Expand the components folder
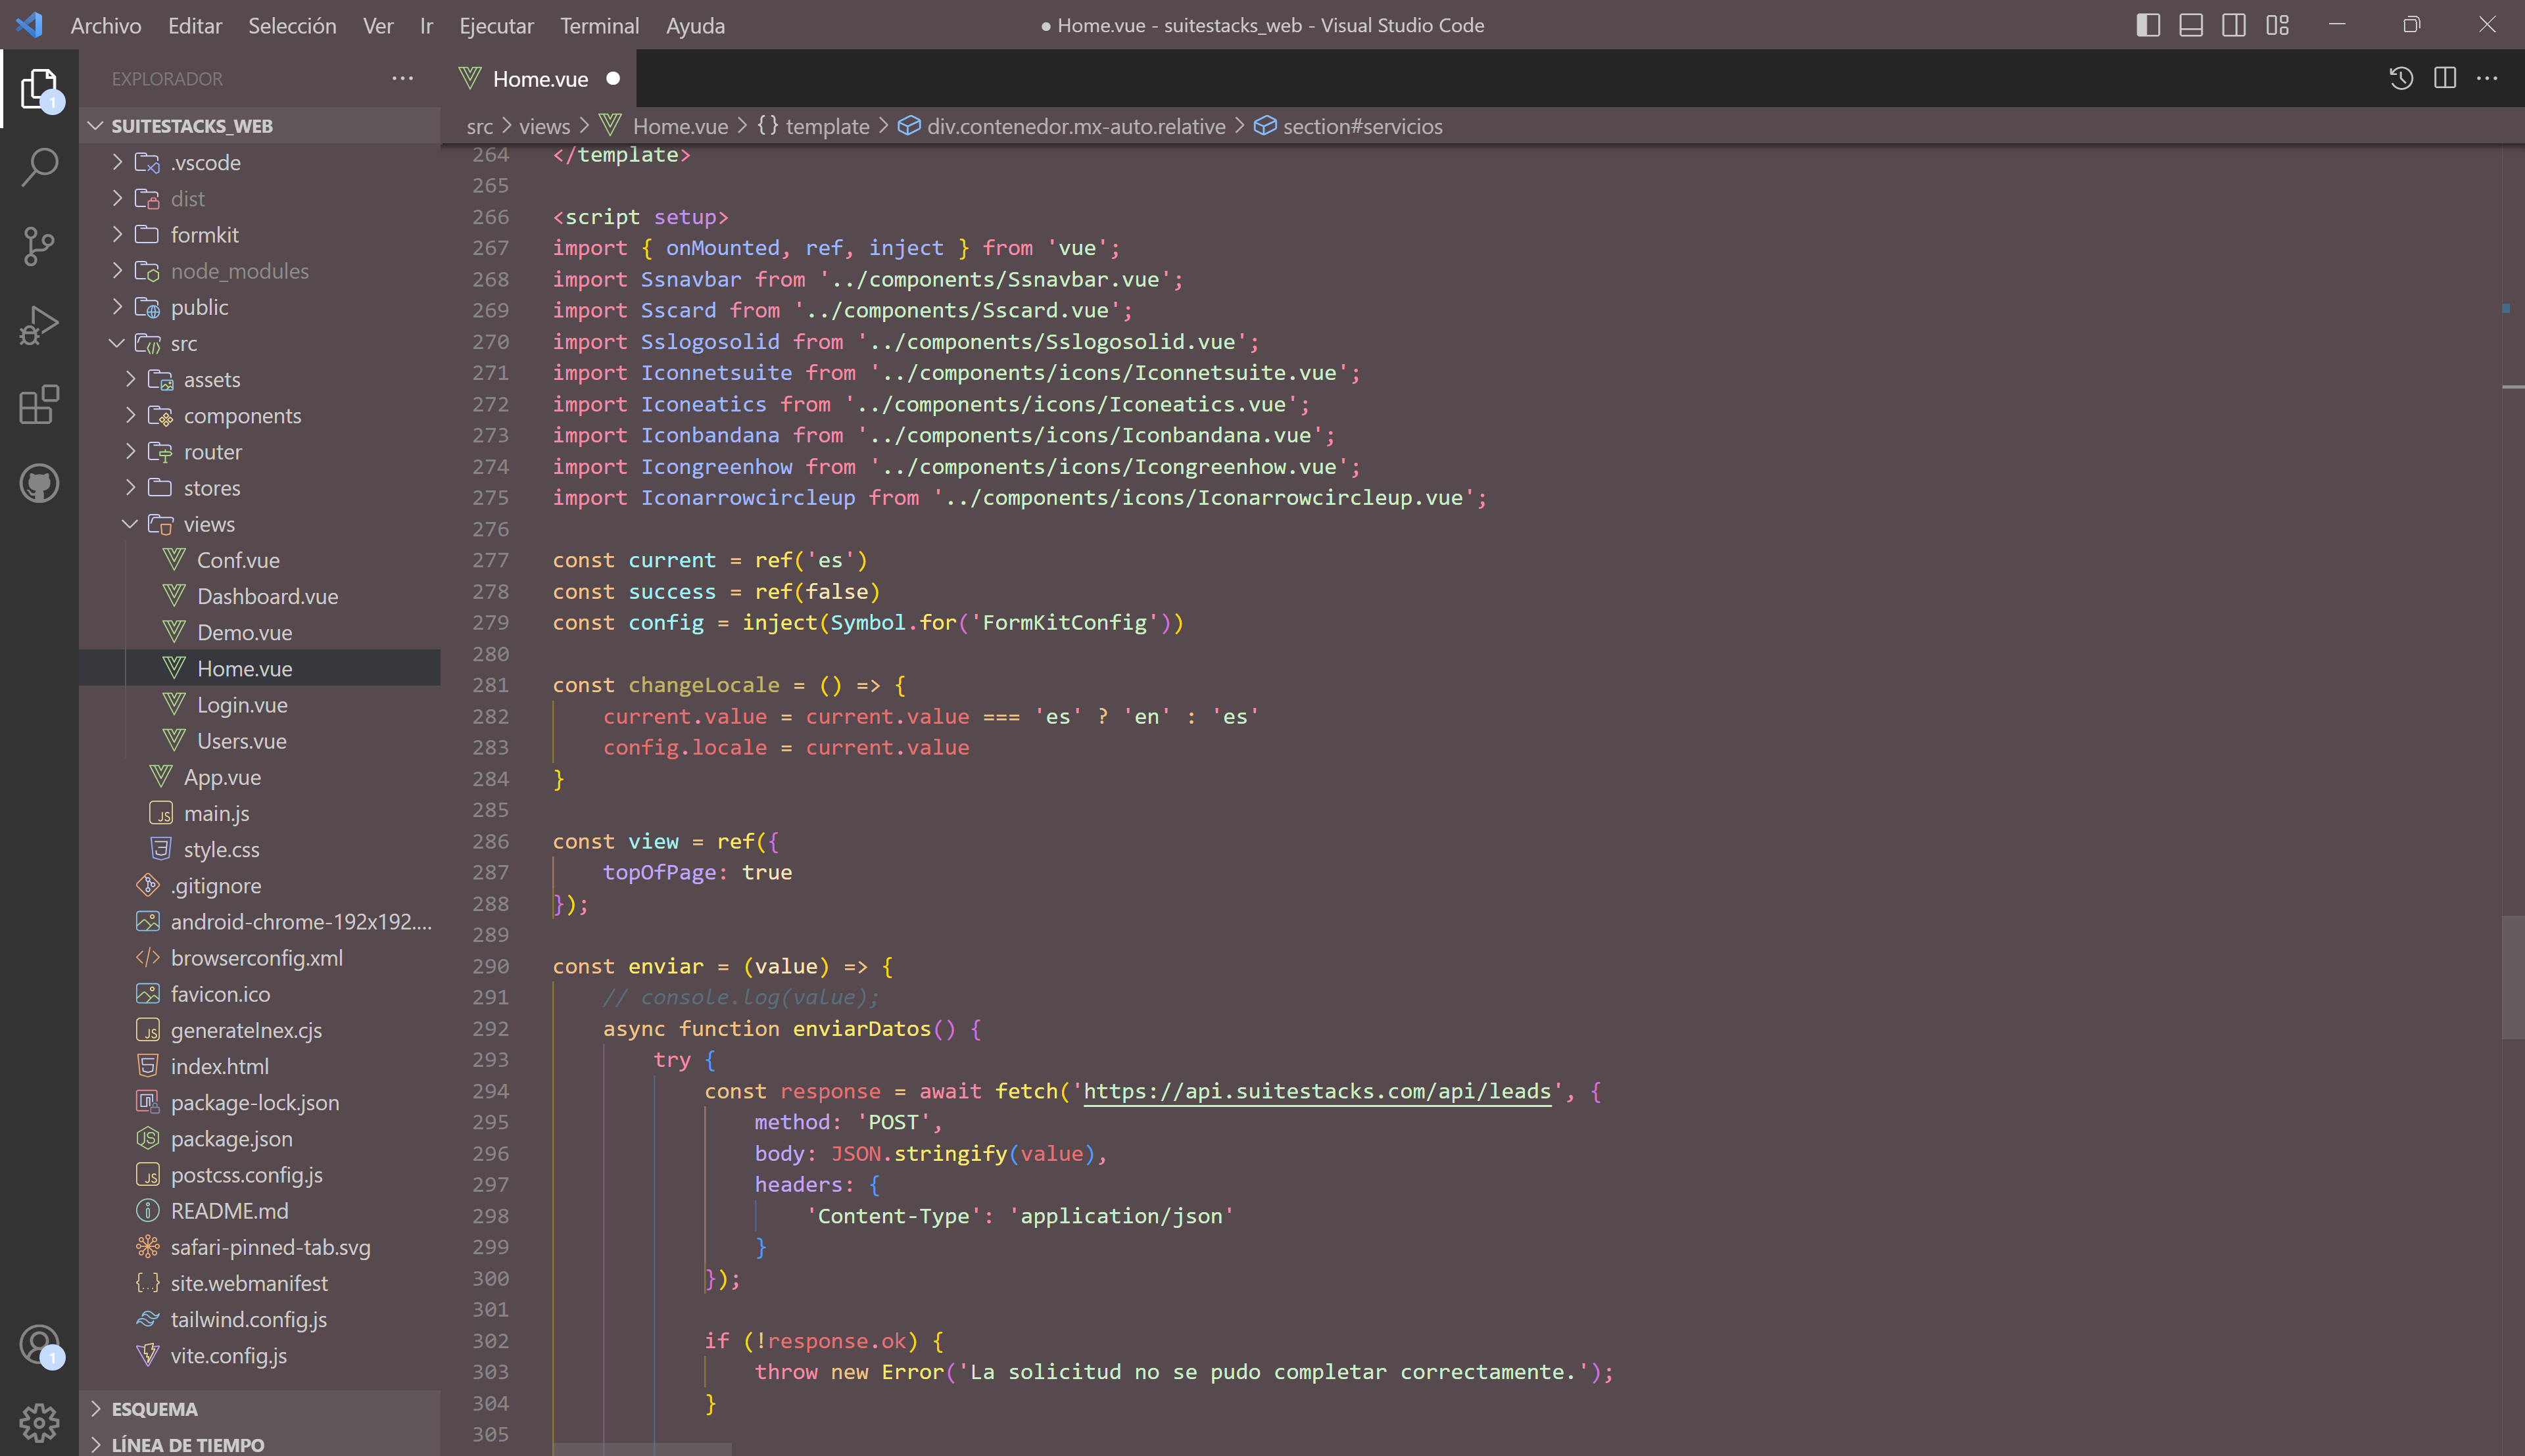Screen dimensions: 2525x1456 (x=241, y=416)
